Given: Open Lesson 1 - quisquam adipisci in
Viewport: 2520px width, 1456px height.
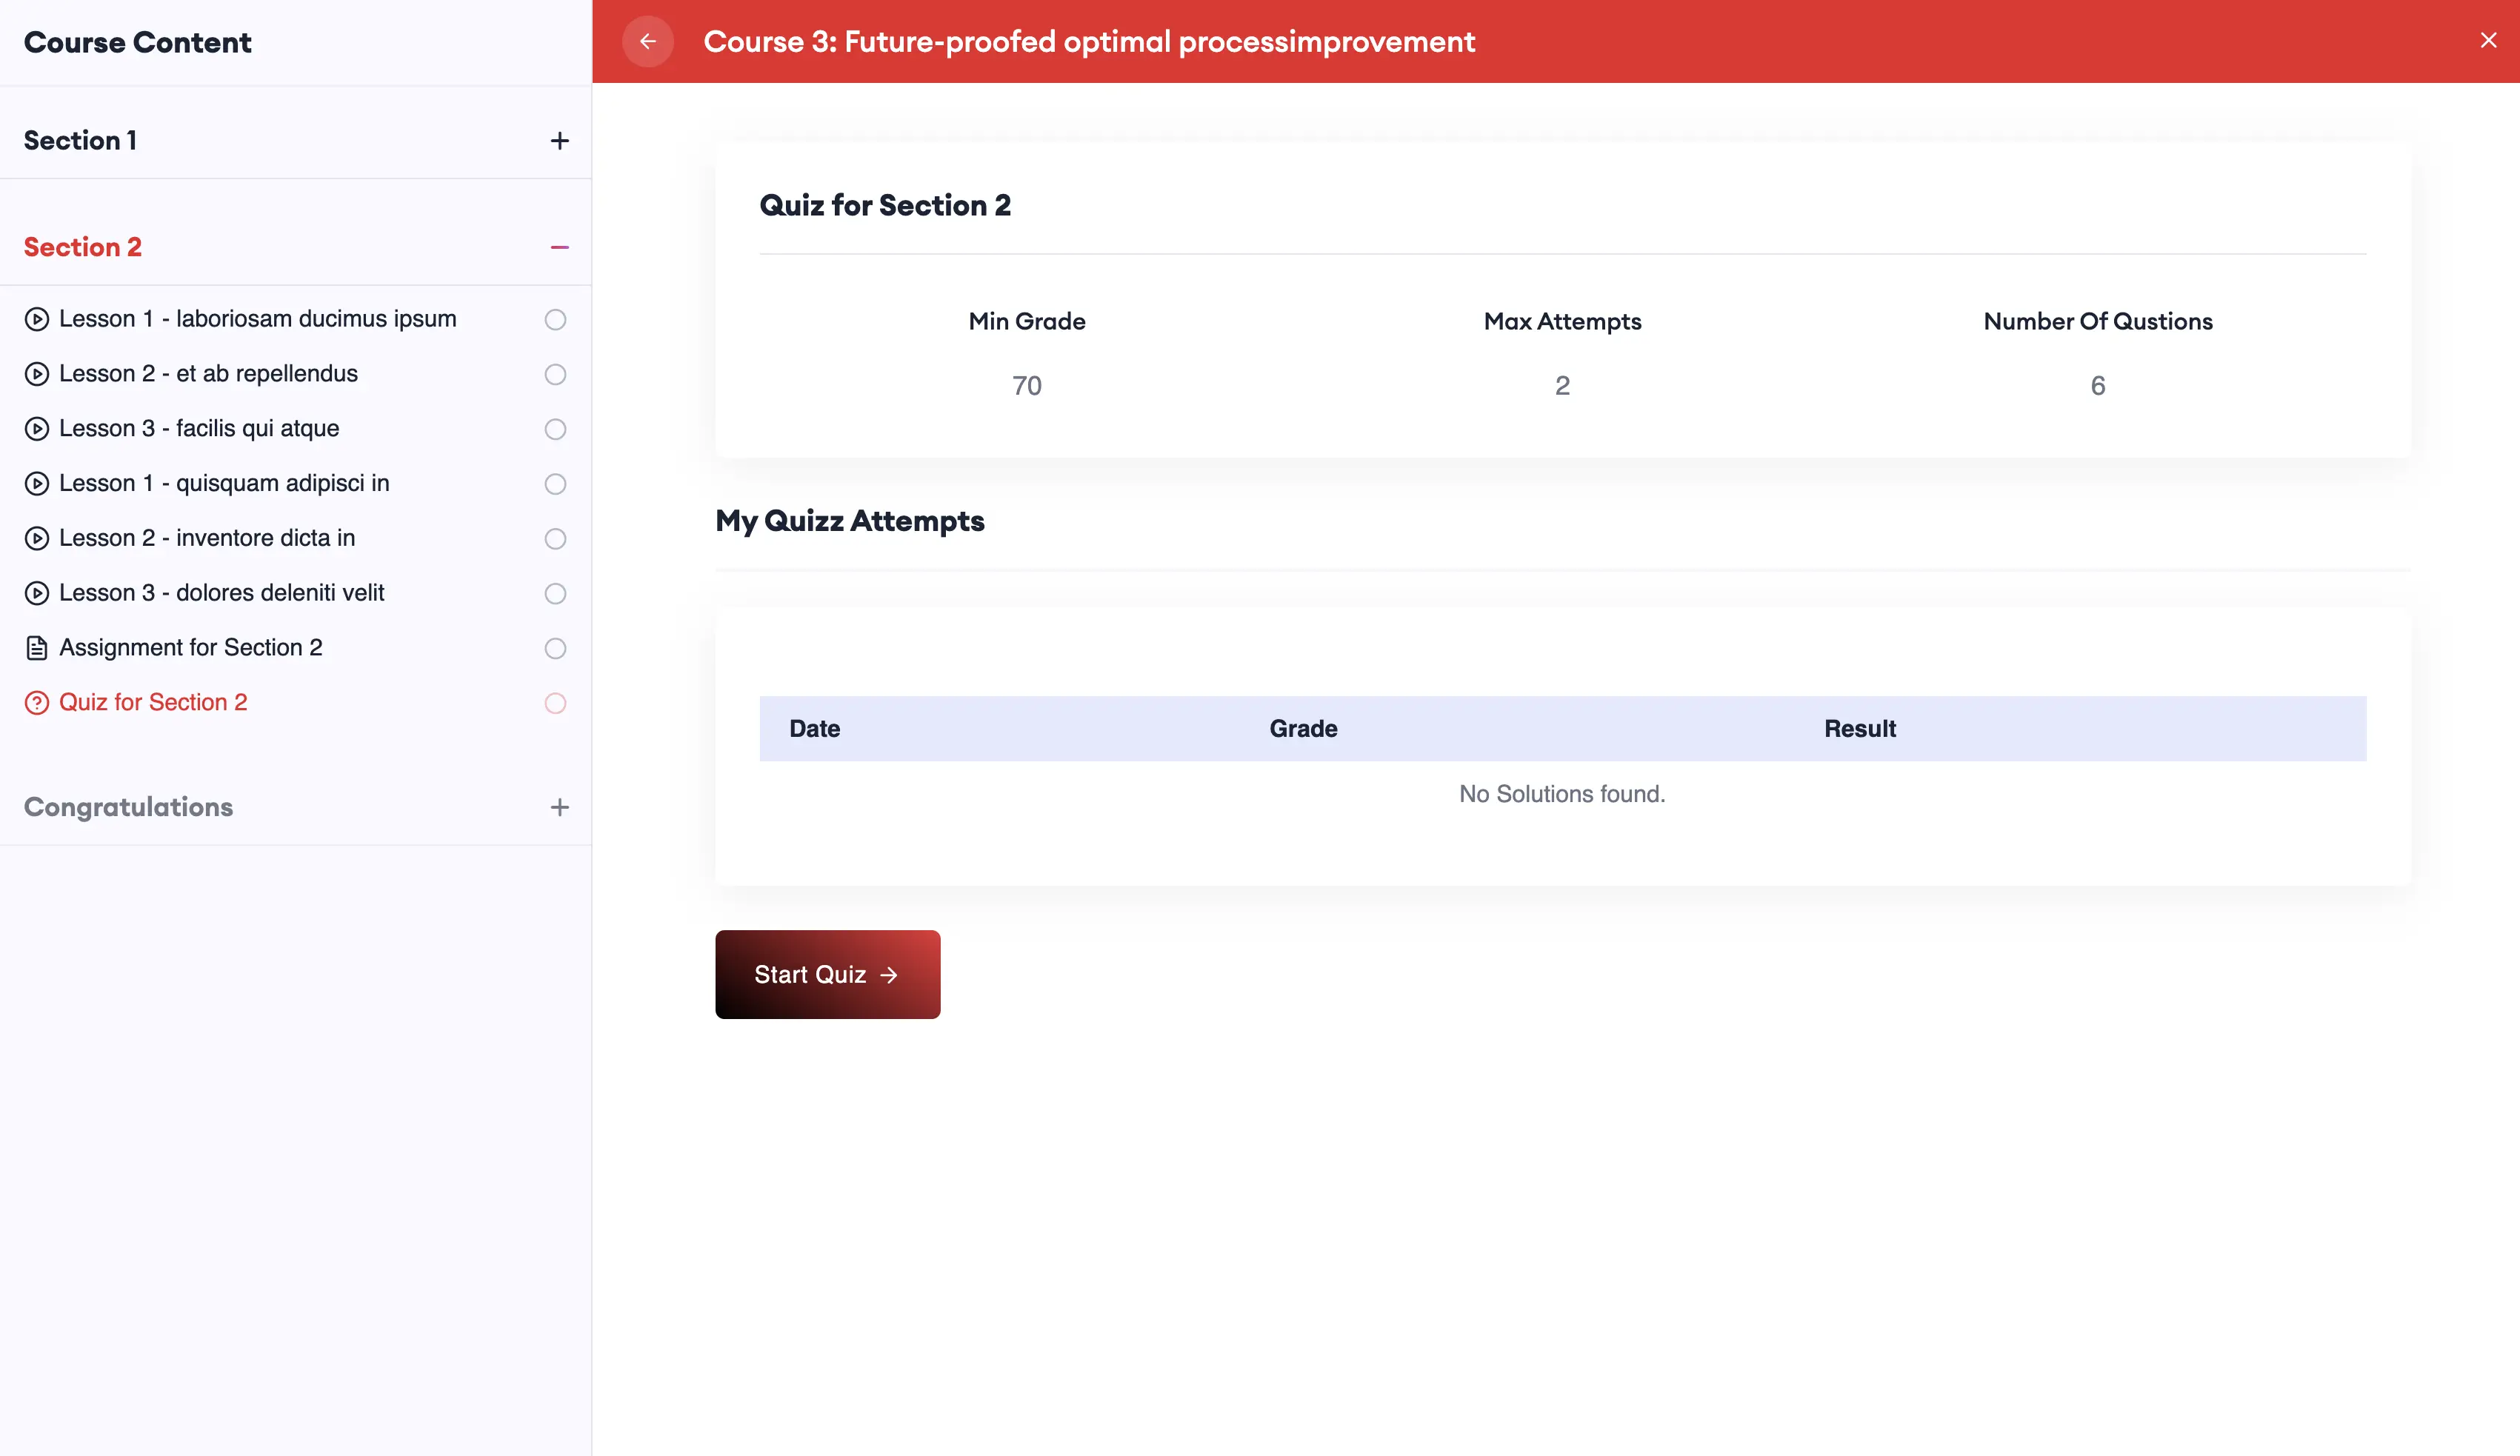Looking at the screenshot, I should [x=224, y=484].
